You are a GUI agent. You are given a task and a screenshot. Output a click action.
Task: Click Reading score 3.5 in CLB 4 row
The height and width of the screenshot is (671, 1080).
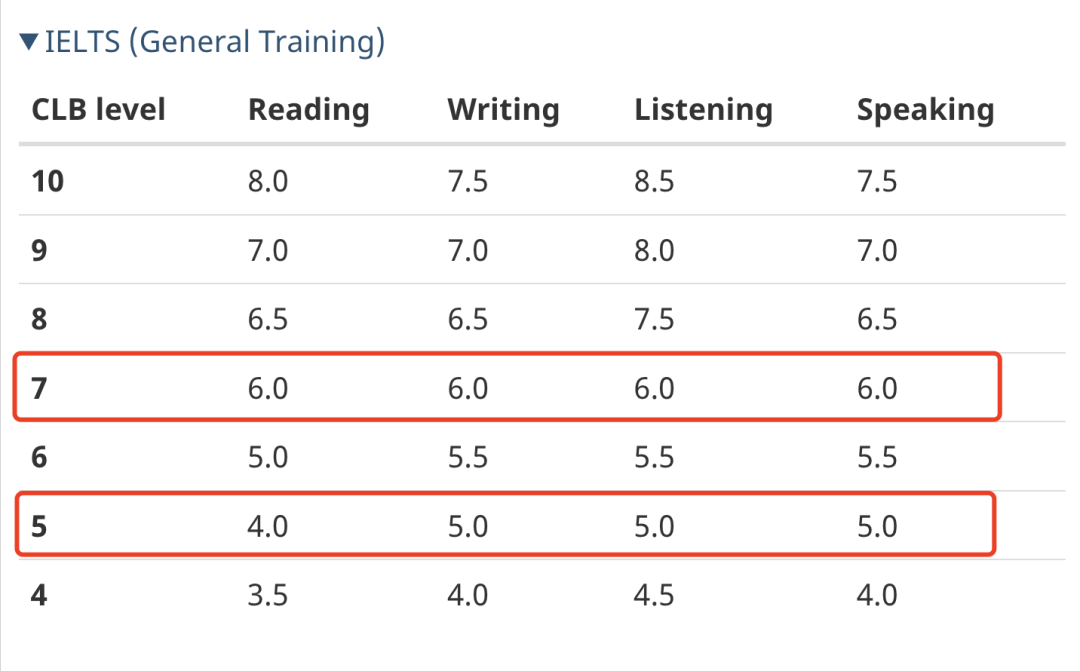point(267,595)
